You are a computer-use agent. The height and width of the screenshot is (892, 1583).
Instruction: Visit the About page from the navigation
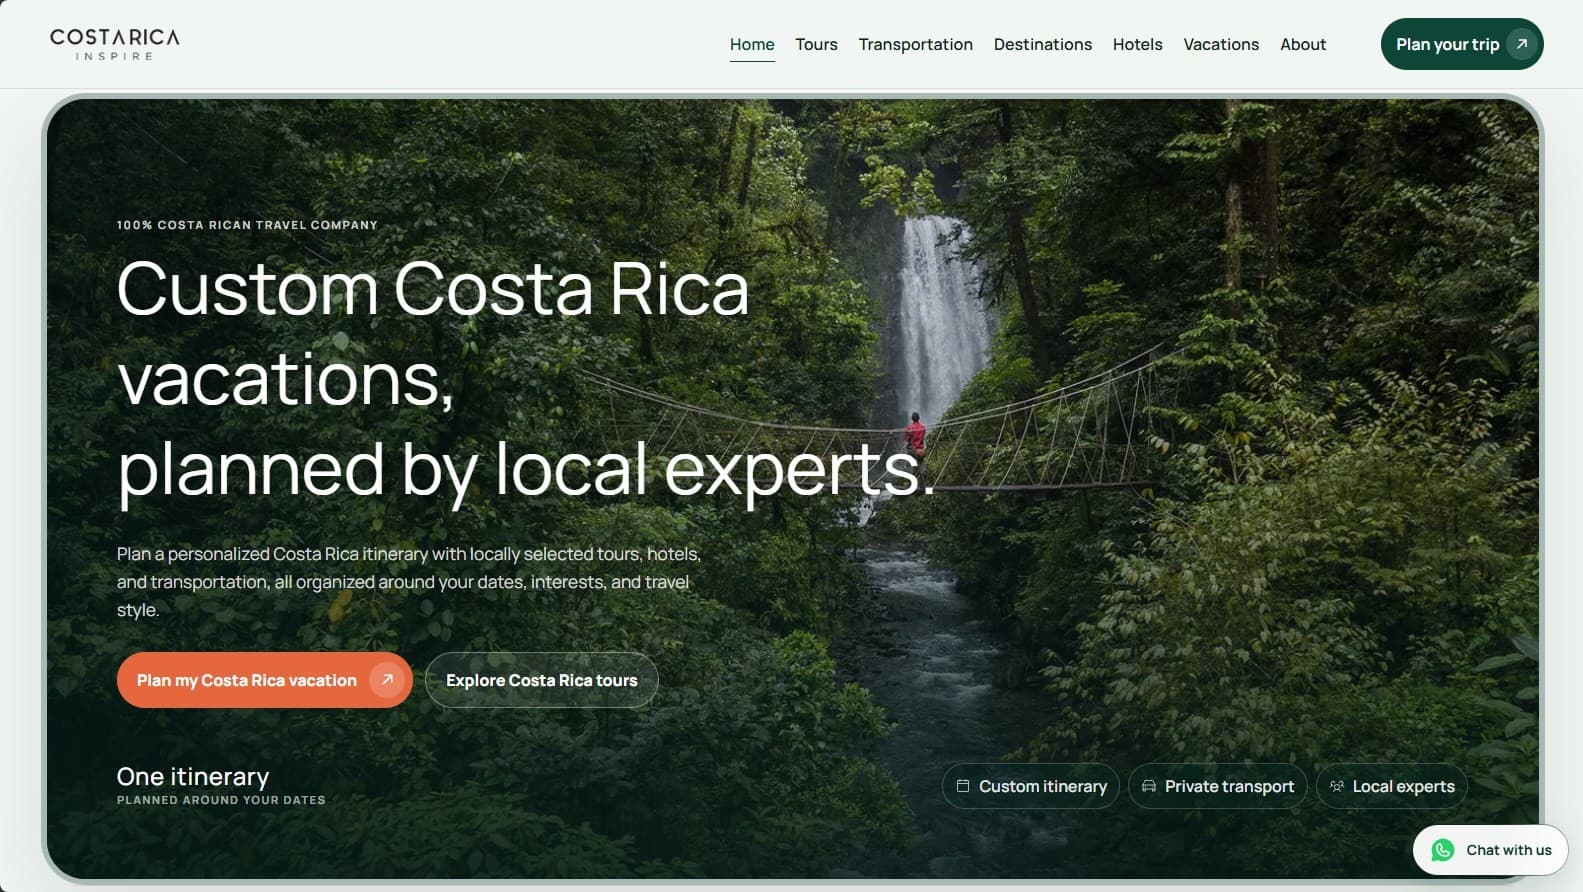tap(1303, 44)
